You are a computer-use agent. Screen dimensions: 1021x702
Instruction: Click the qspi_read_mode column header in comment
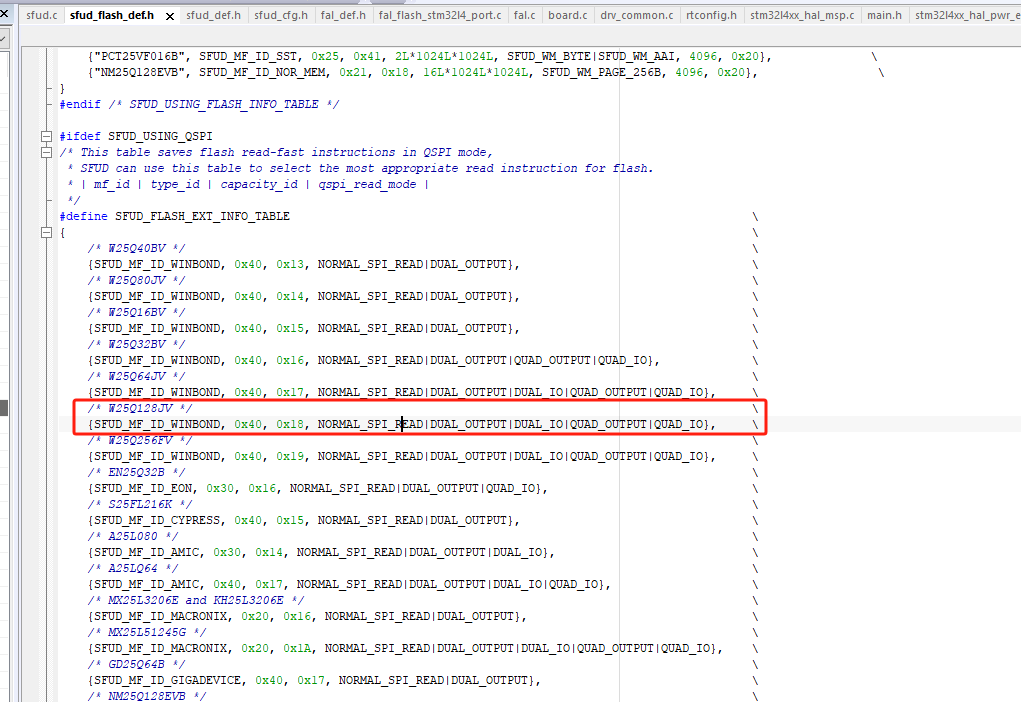pyautogui.click(x=367, y=184)
